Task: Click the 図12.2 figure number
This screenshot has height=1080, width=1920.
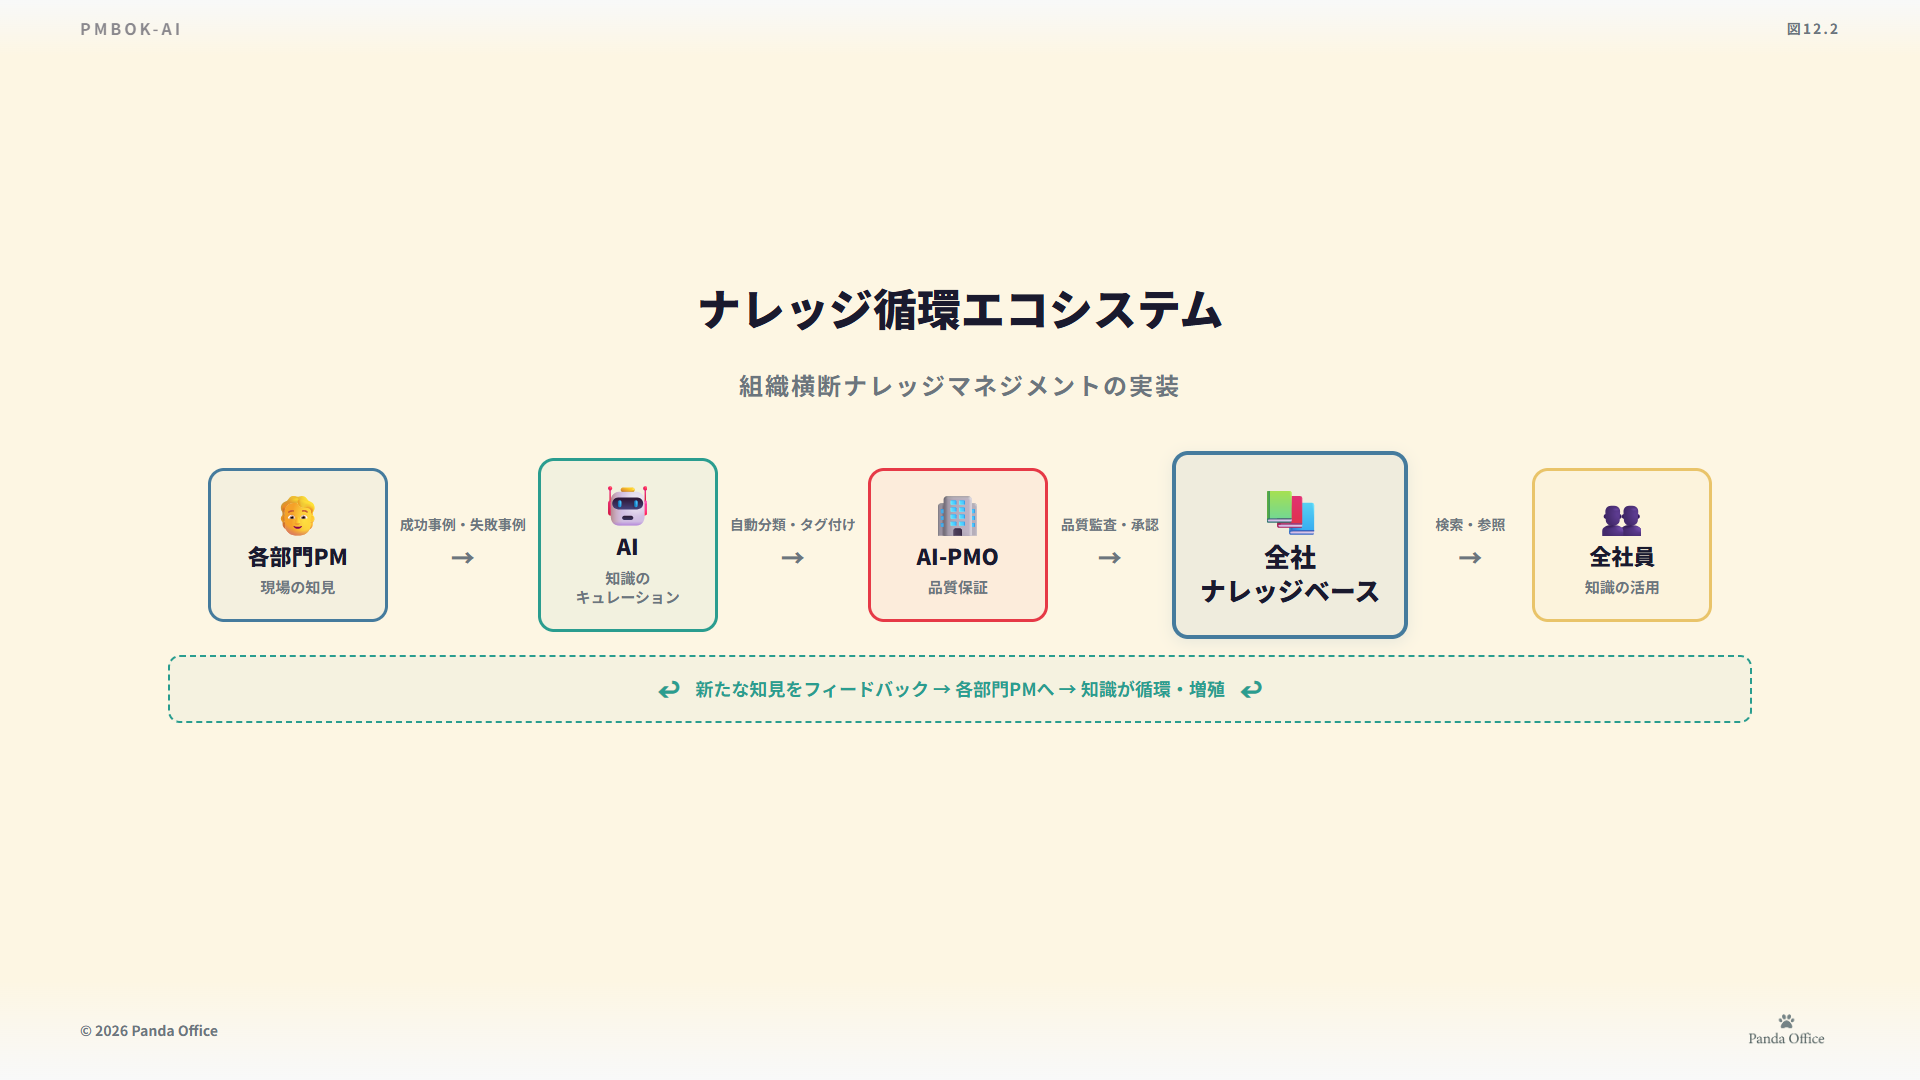Action: click(x=1812, y=29)
